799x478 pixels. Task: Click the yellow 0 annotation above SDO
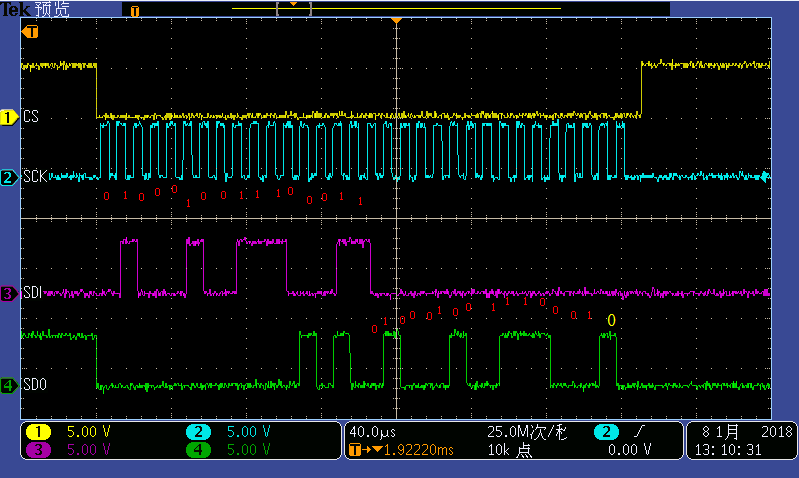611,320
